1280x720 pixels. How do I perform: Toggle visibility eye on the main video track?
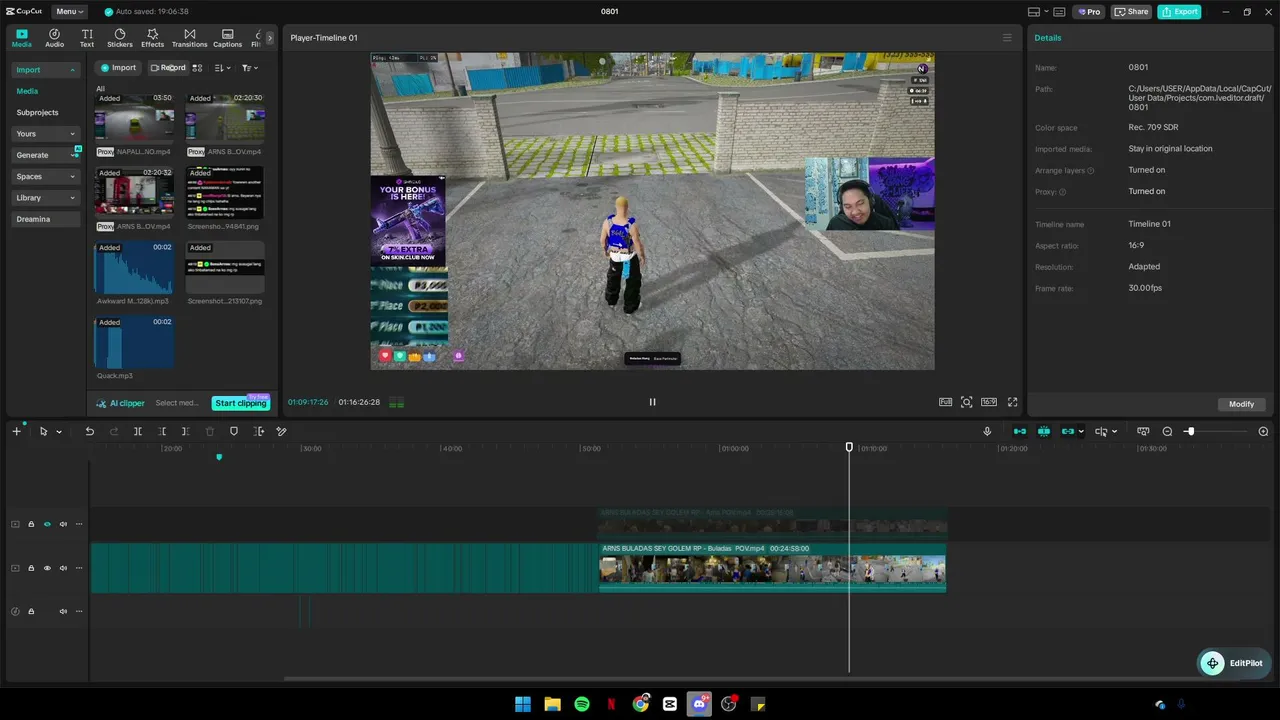click(x=47, y=568)
